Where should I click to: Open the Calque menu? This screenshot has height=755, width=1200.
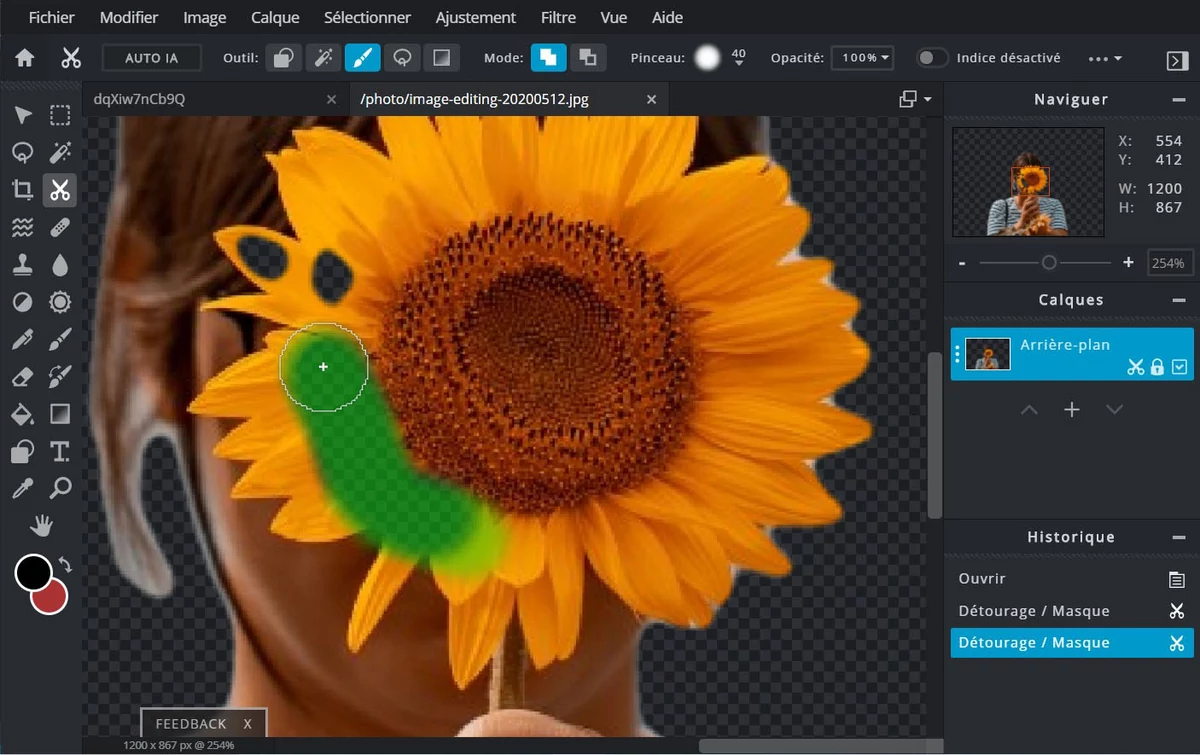coord(275,18)
